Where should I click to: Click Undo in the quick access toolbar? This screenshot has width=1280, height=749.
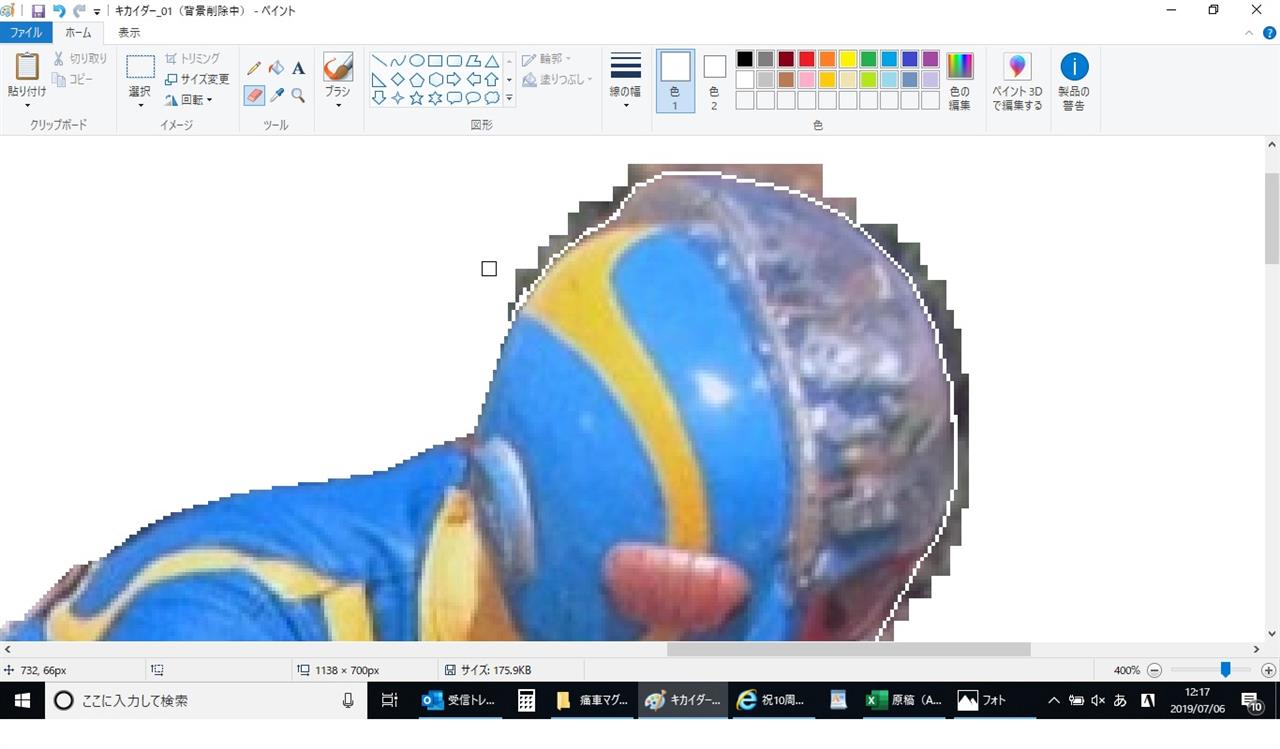pos(59,11)
